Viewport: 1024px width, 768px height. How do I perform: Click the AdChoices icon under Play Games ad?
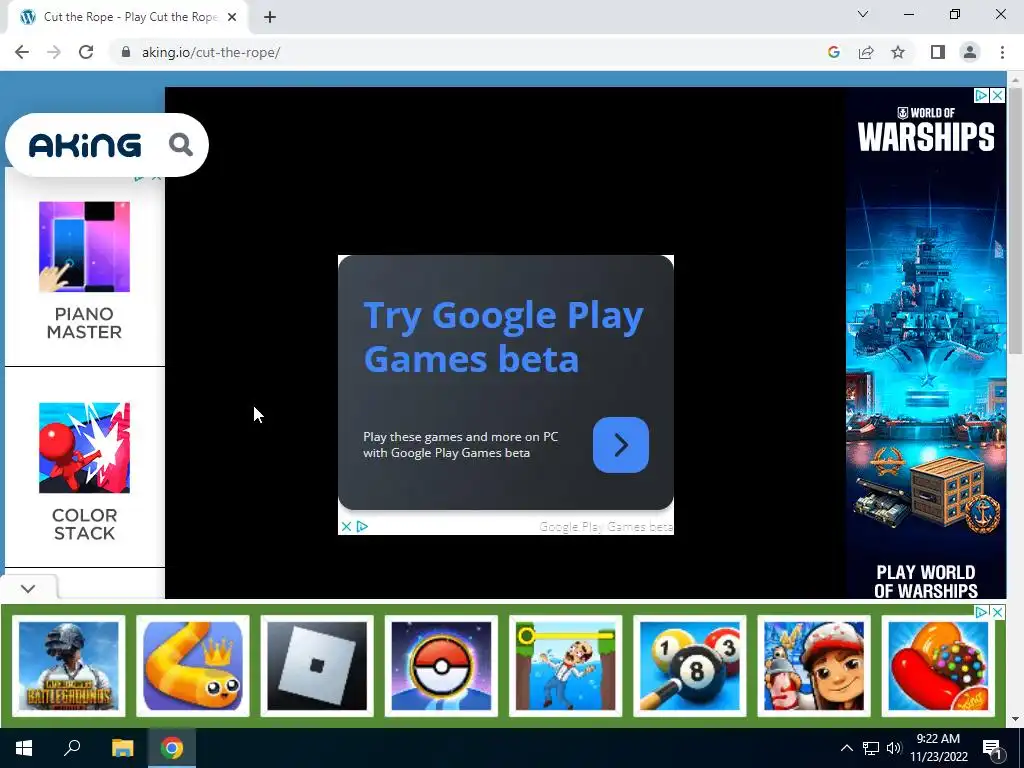(x=362, y=526)
